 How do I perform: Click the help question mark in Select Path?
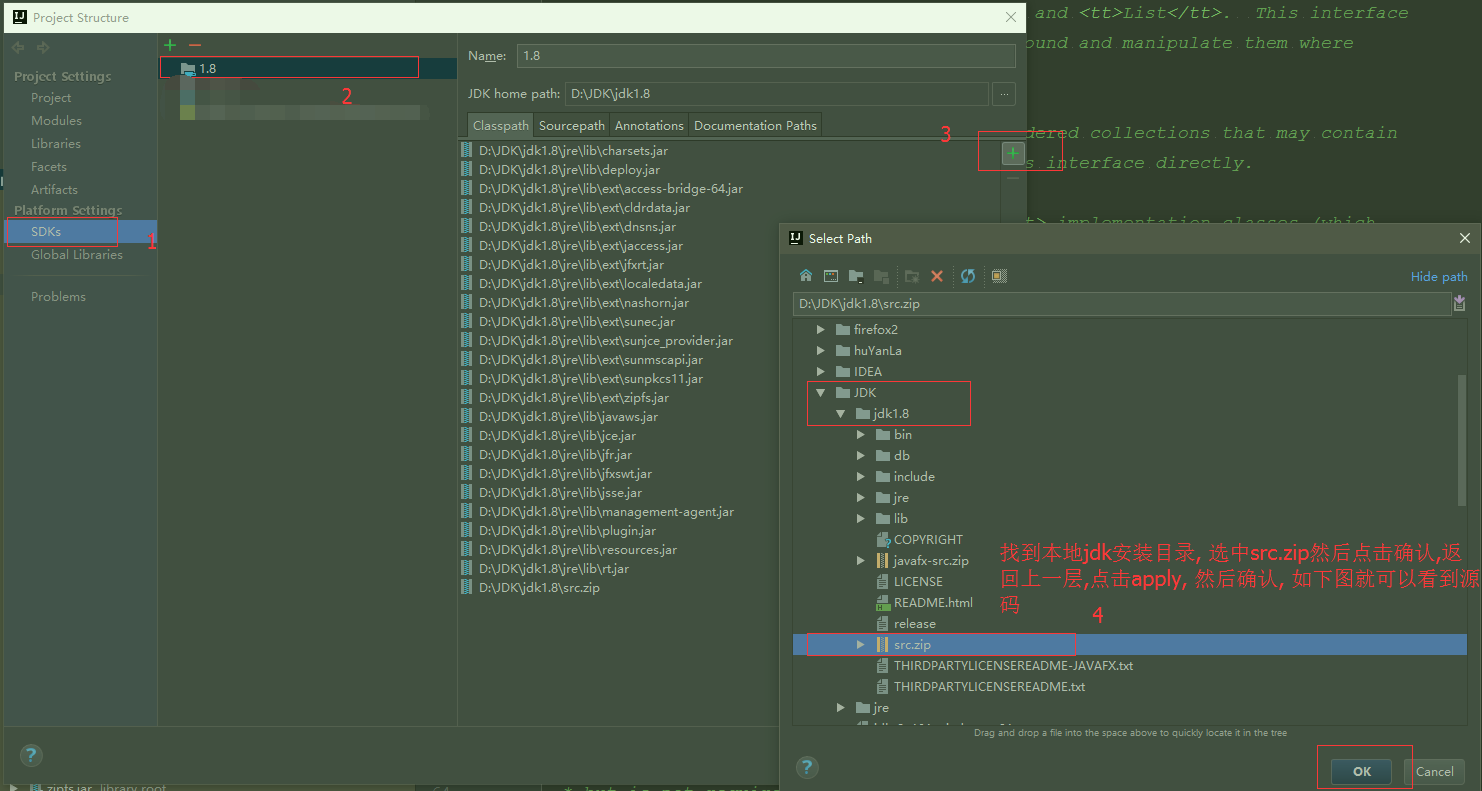click(x=807, y=767)
